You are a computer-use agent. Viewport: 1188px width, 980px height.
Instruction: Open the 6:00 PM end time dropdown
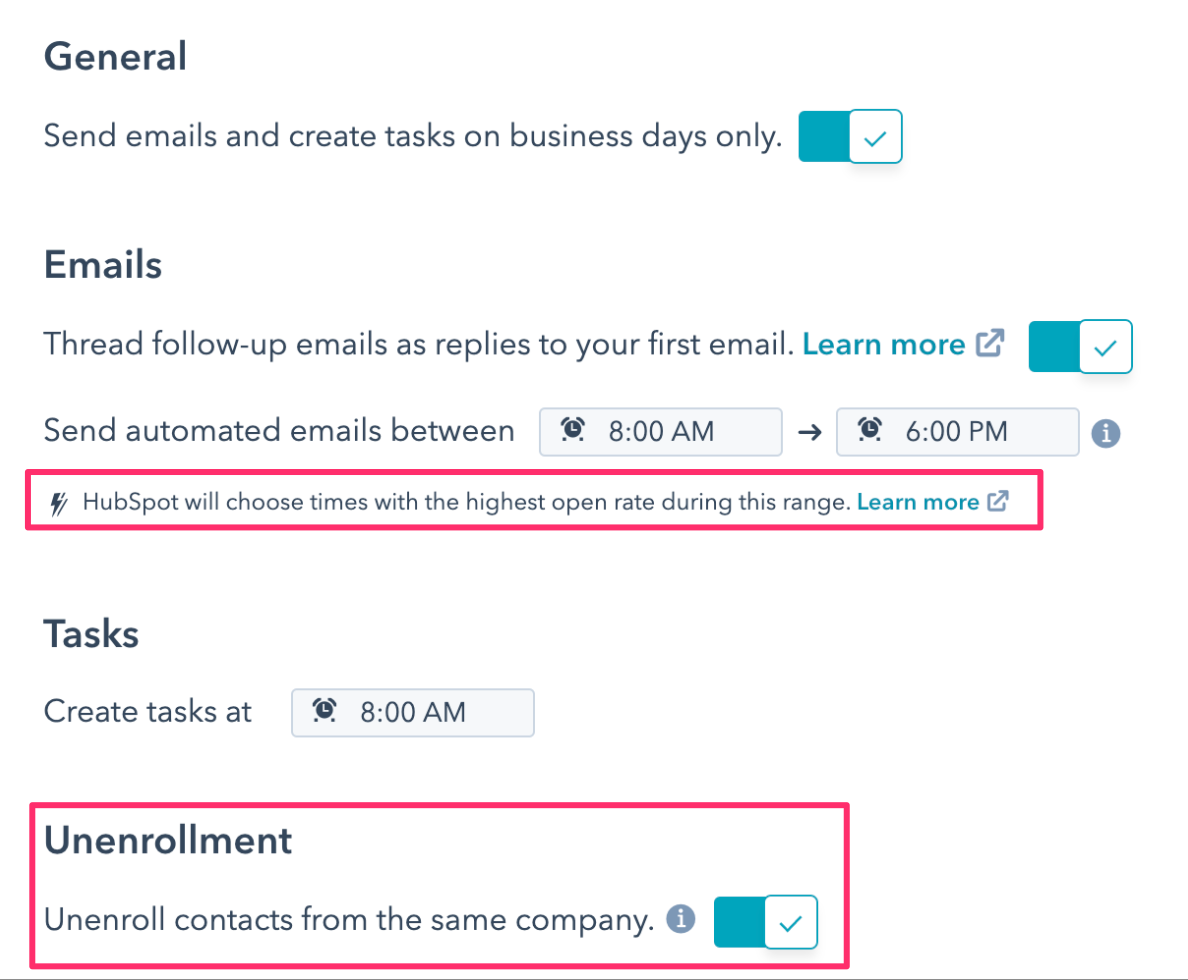click(957, 432)
